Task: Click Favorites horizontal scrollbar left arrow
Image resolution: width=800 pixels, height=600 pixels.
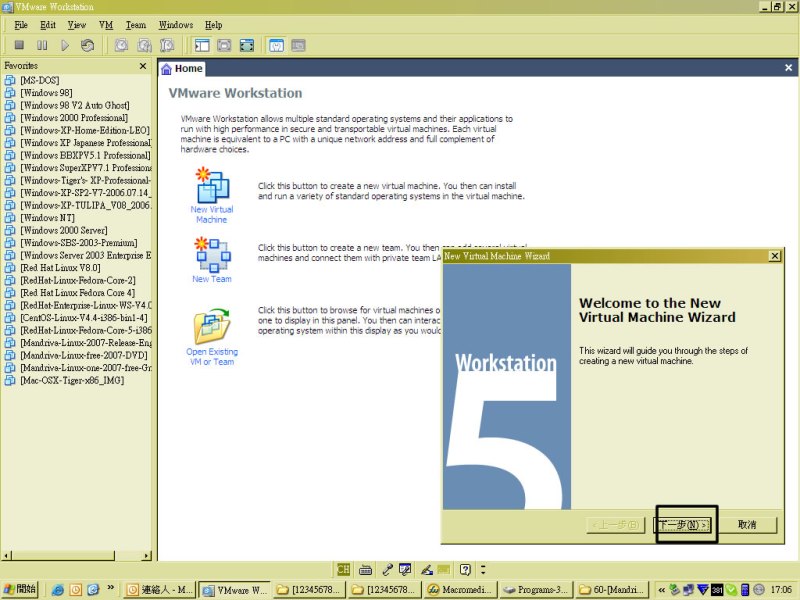Action: pos(6,555)
